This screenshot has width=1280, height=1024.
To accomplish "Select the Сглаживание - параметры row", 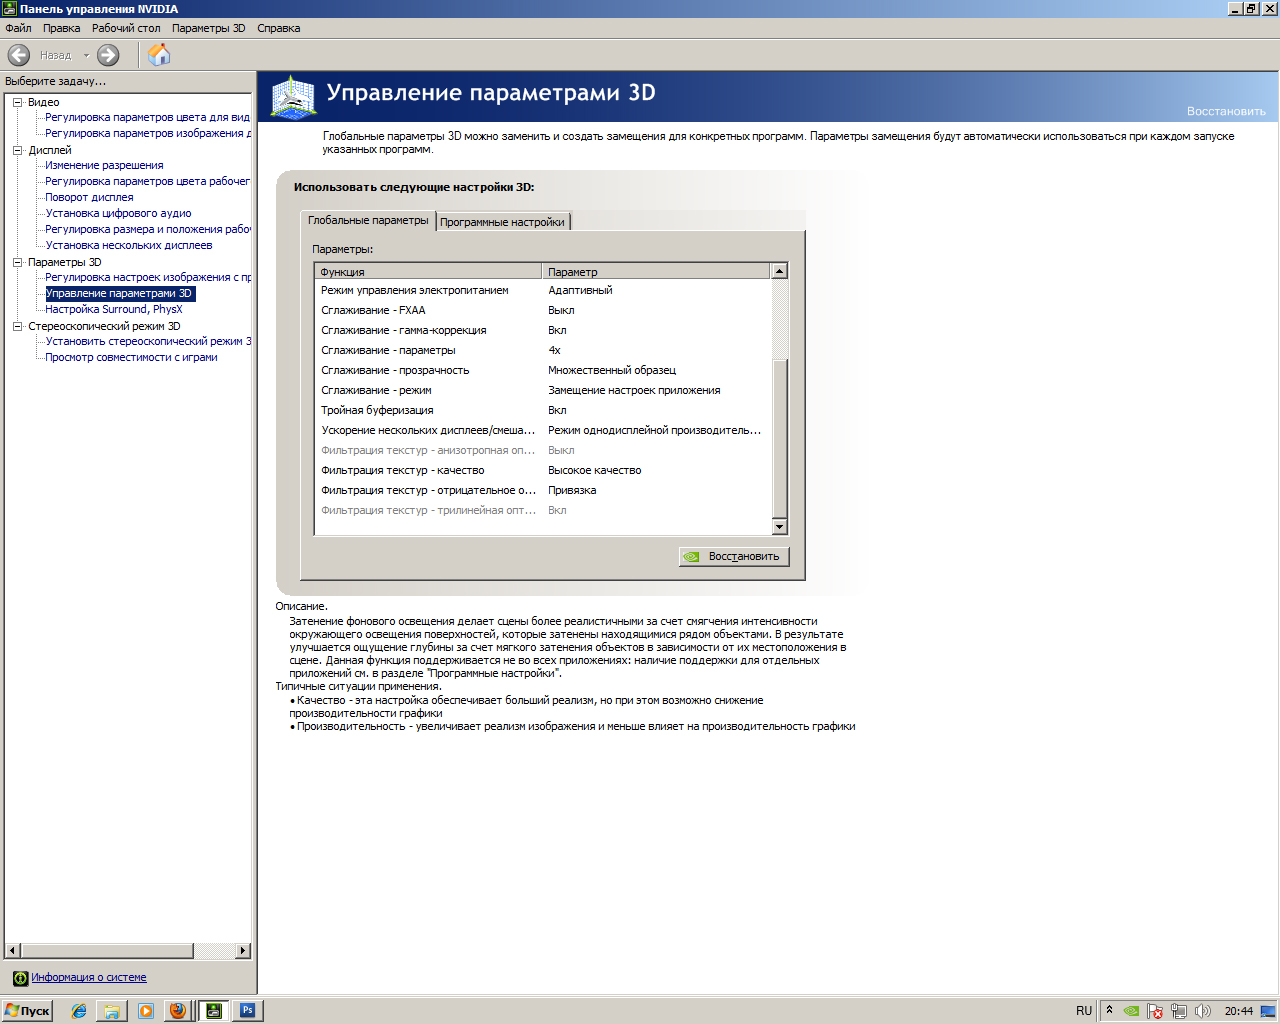I will coord(543,350).
